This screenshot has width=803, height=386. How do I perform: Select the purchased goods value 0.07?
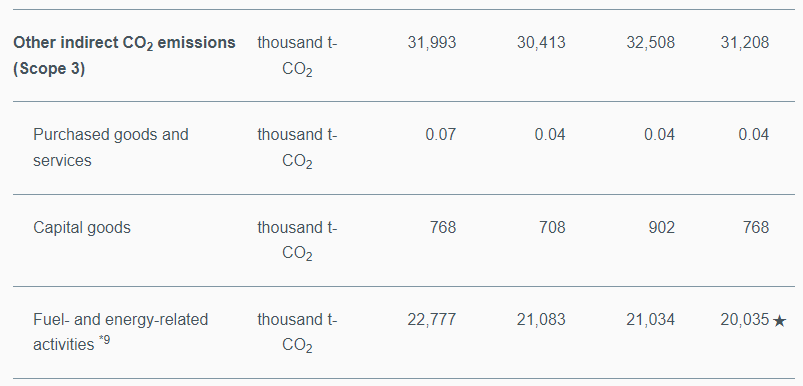[440, 135]
